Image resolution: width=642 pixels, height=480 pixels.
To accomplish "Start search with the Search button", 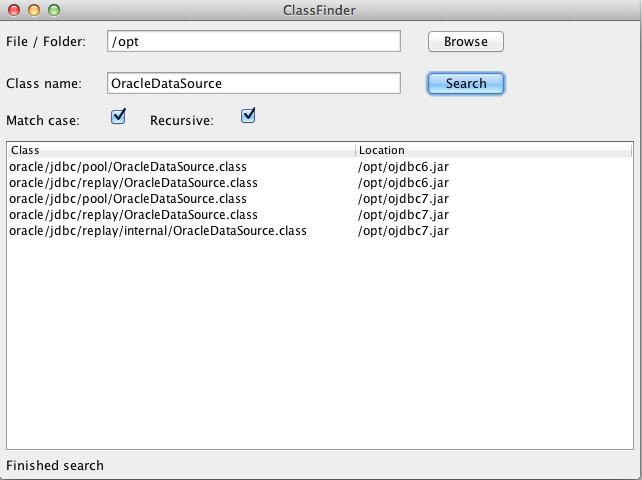I will [466, 84].
